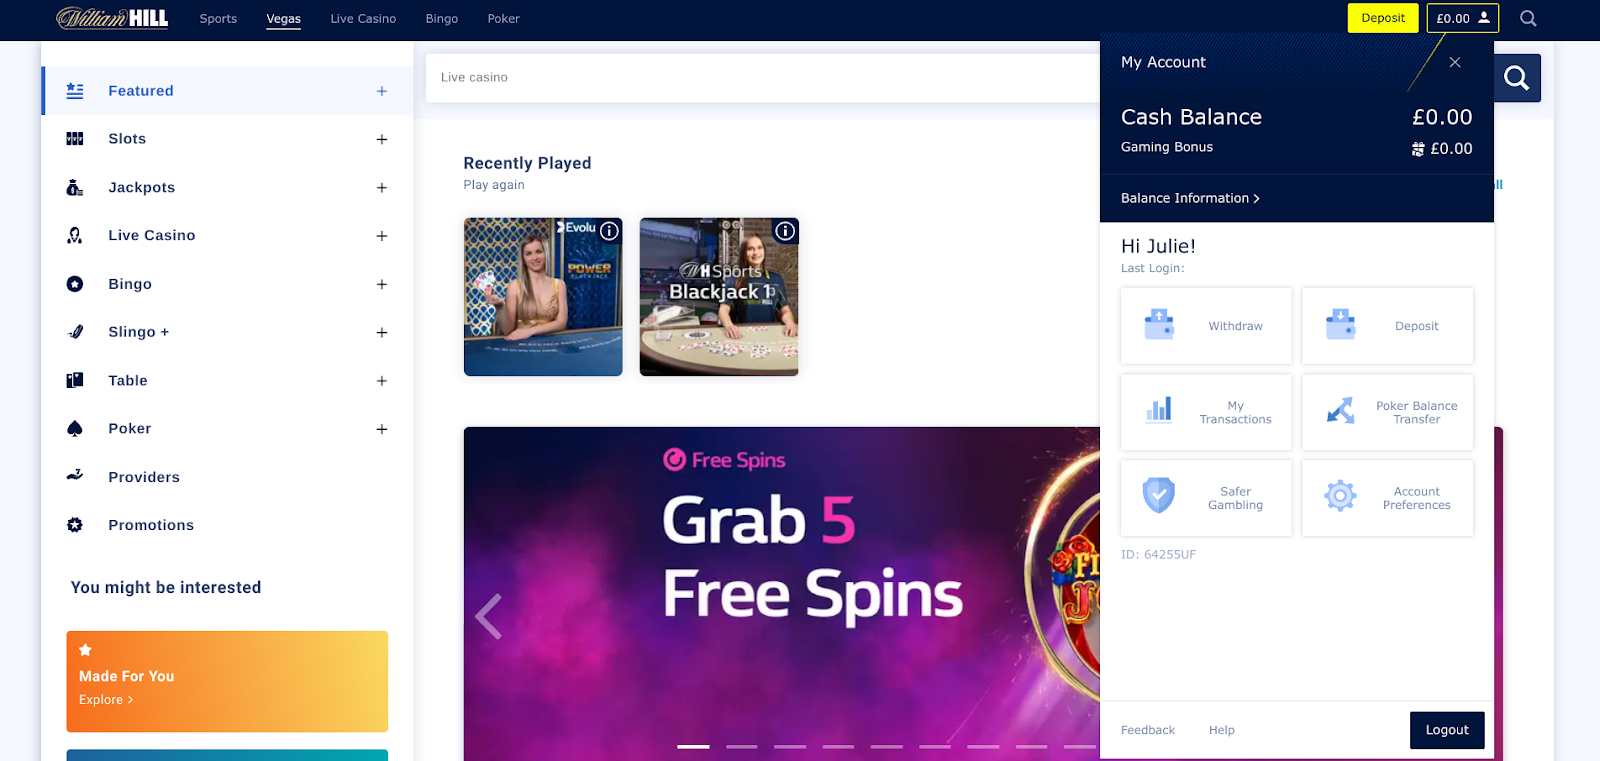This screenshot has width=1600, height=761.
Task: Click the Live casino search field
Action: (x=763, y=78)
